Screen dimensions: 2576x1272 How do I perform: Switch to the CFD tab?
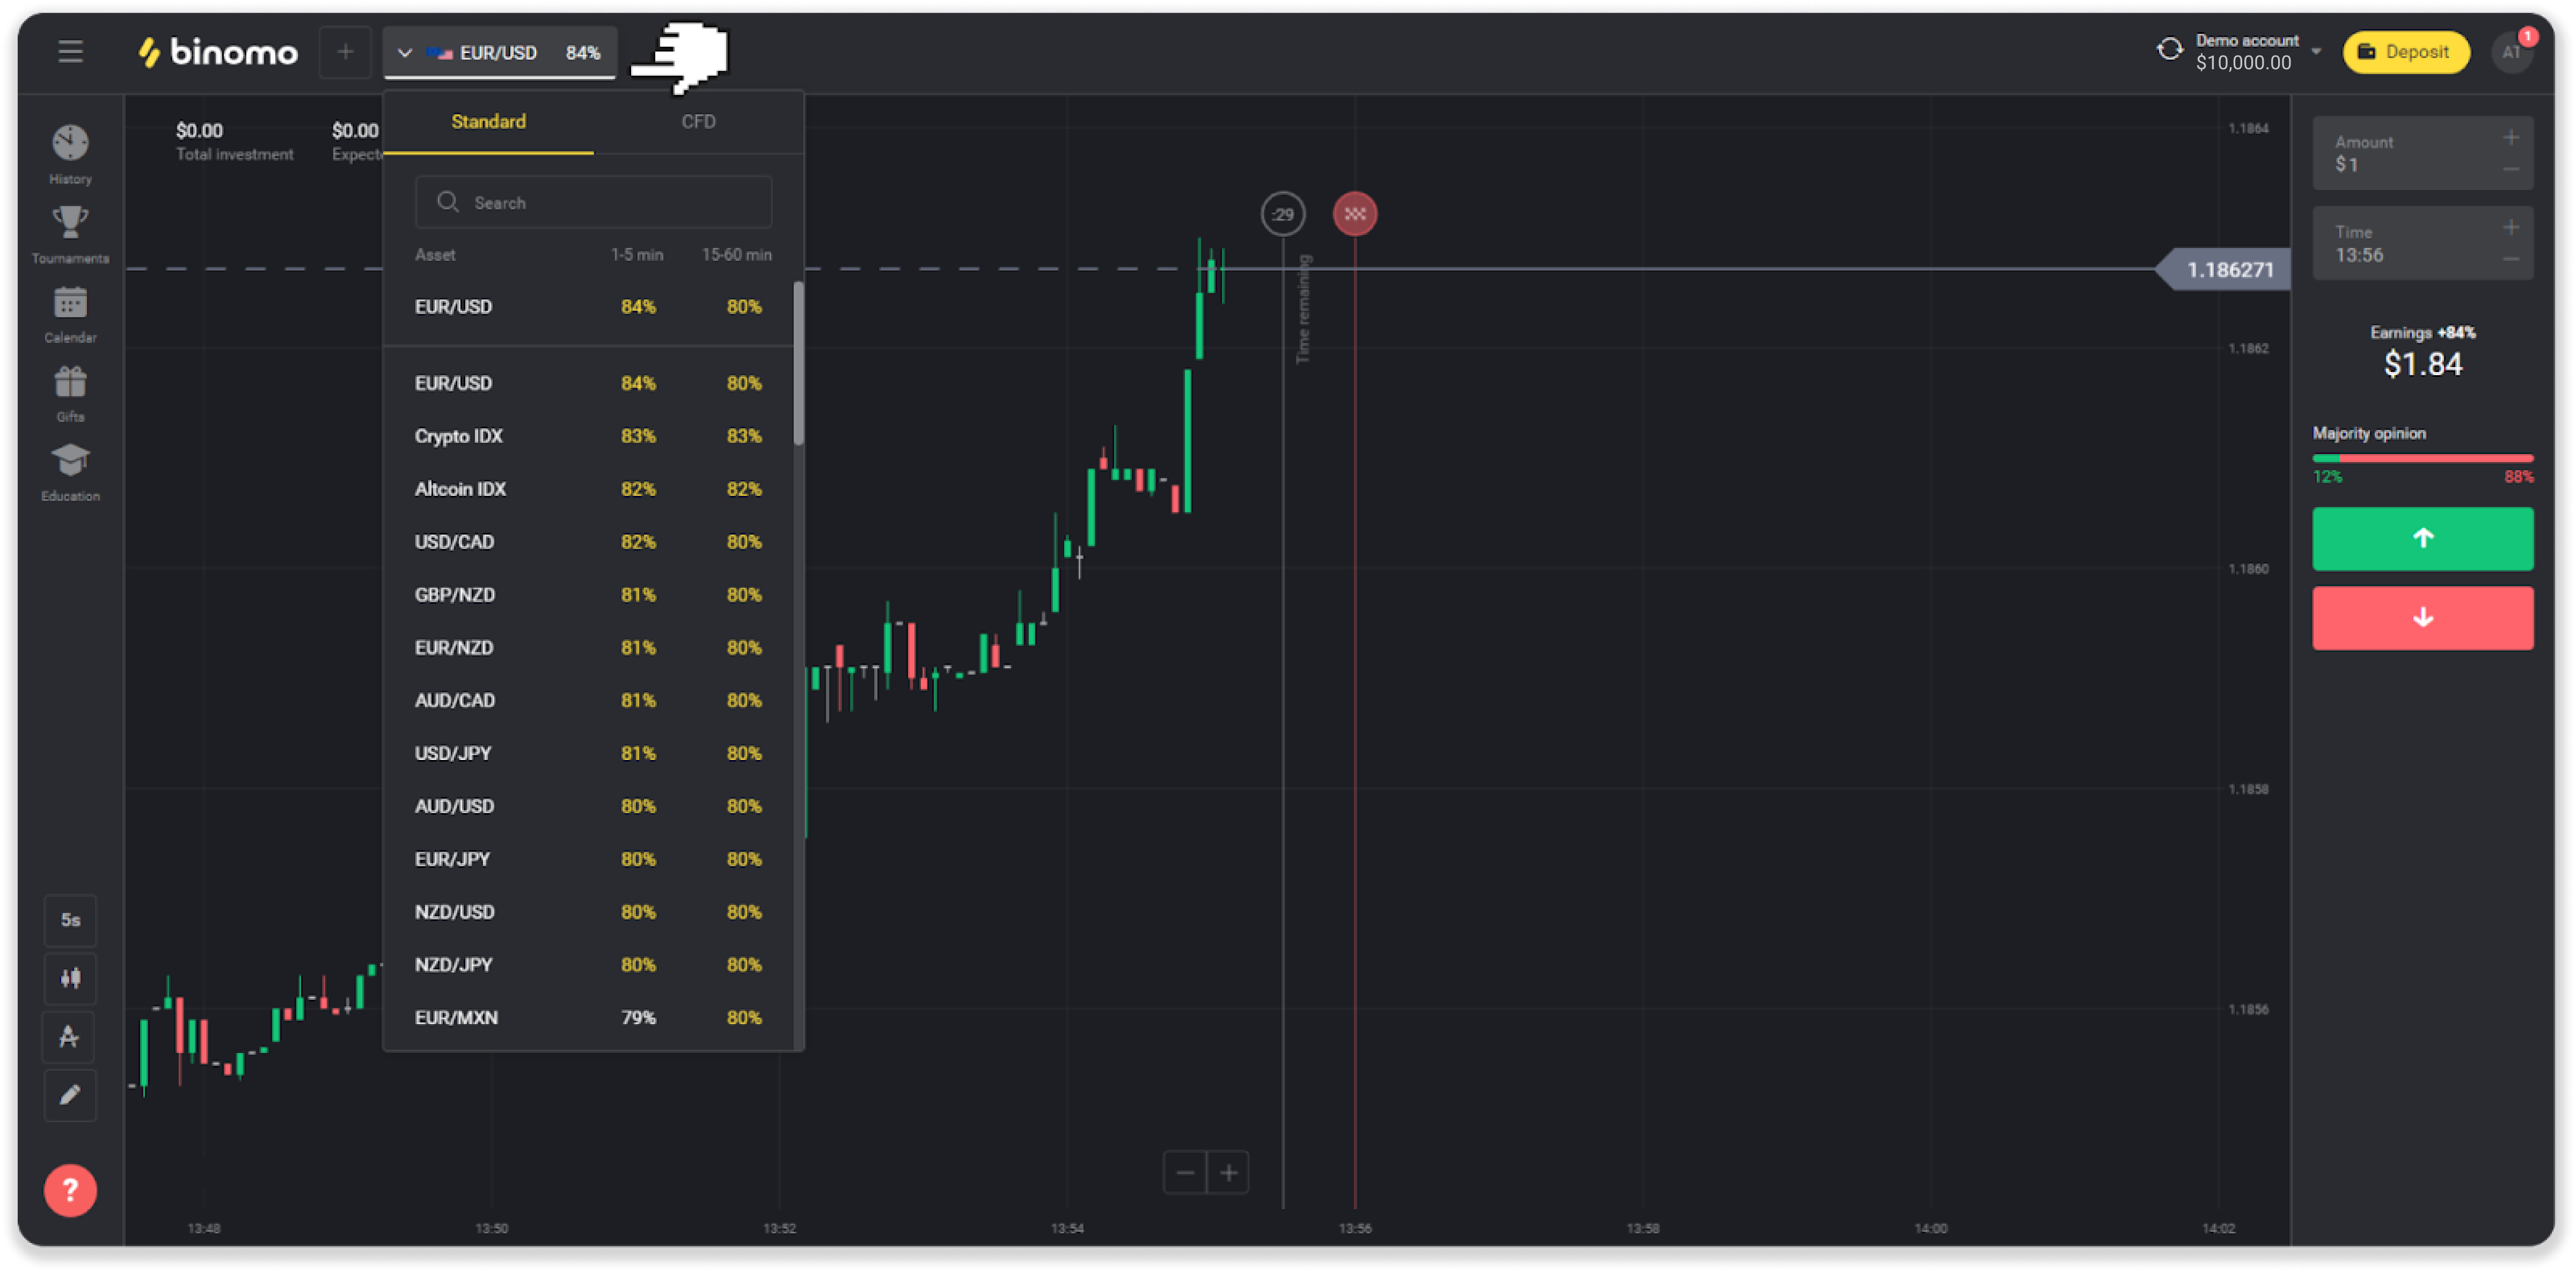click(698, 122)
